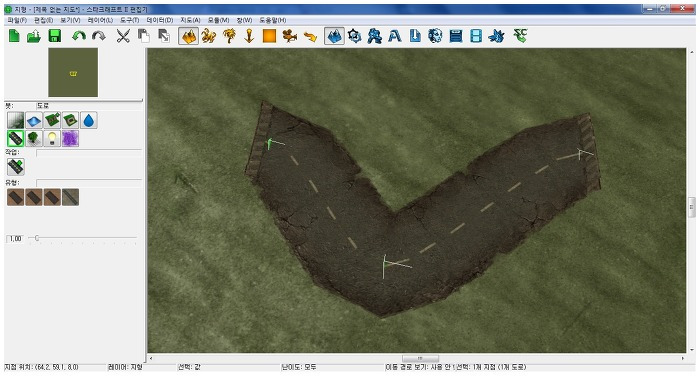Create a new map document
700x376 pixels.
(14, 36)
